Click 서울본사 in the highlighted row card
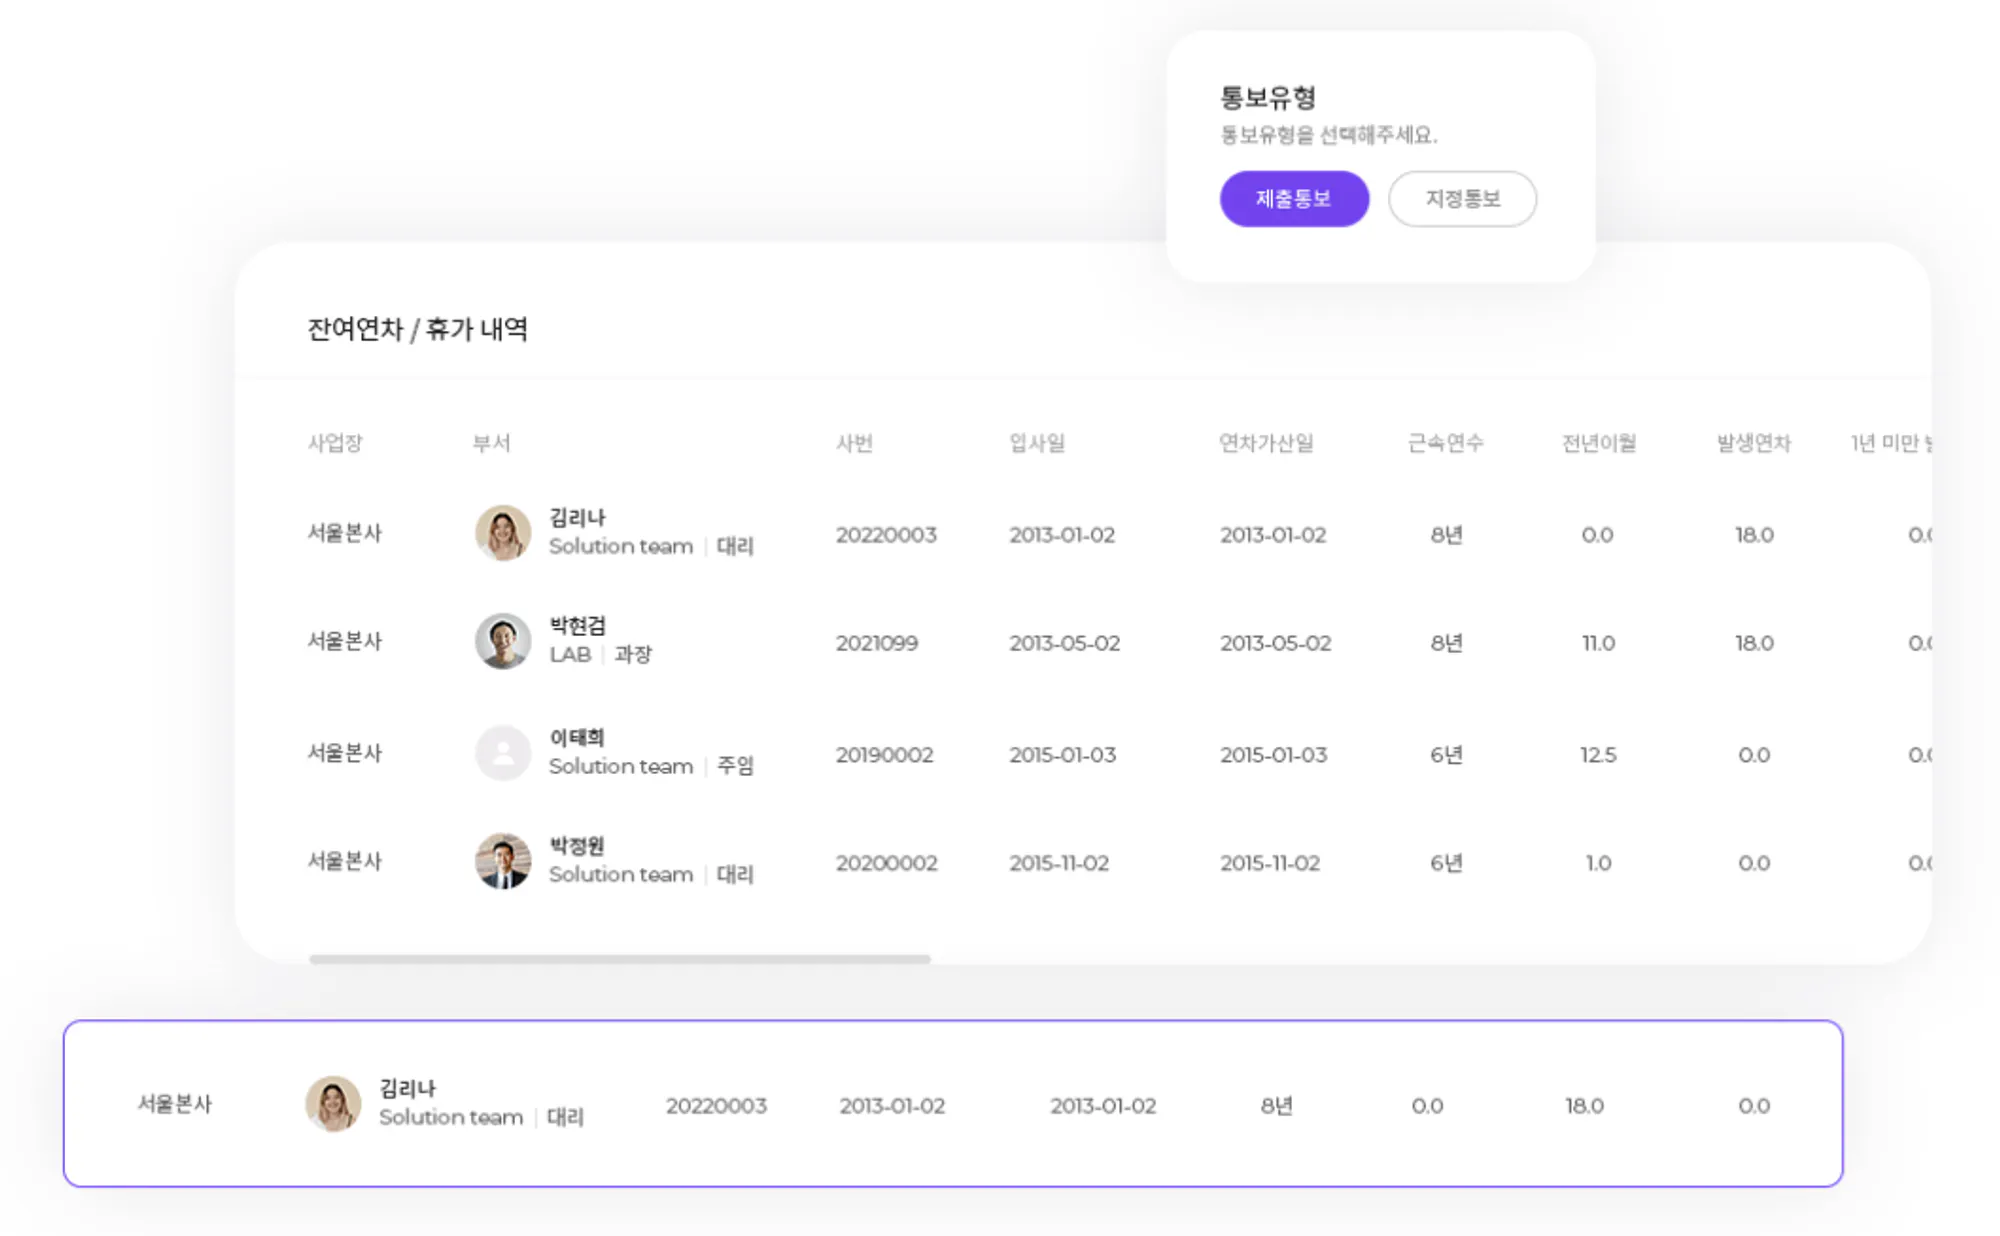 [x=175, y=1104]
